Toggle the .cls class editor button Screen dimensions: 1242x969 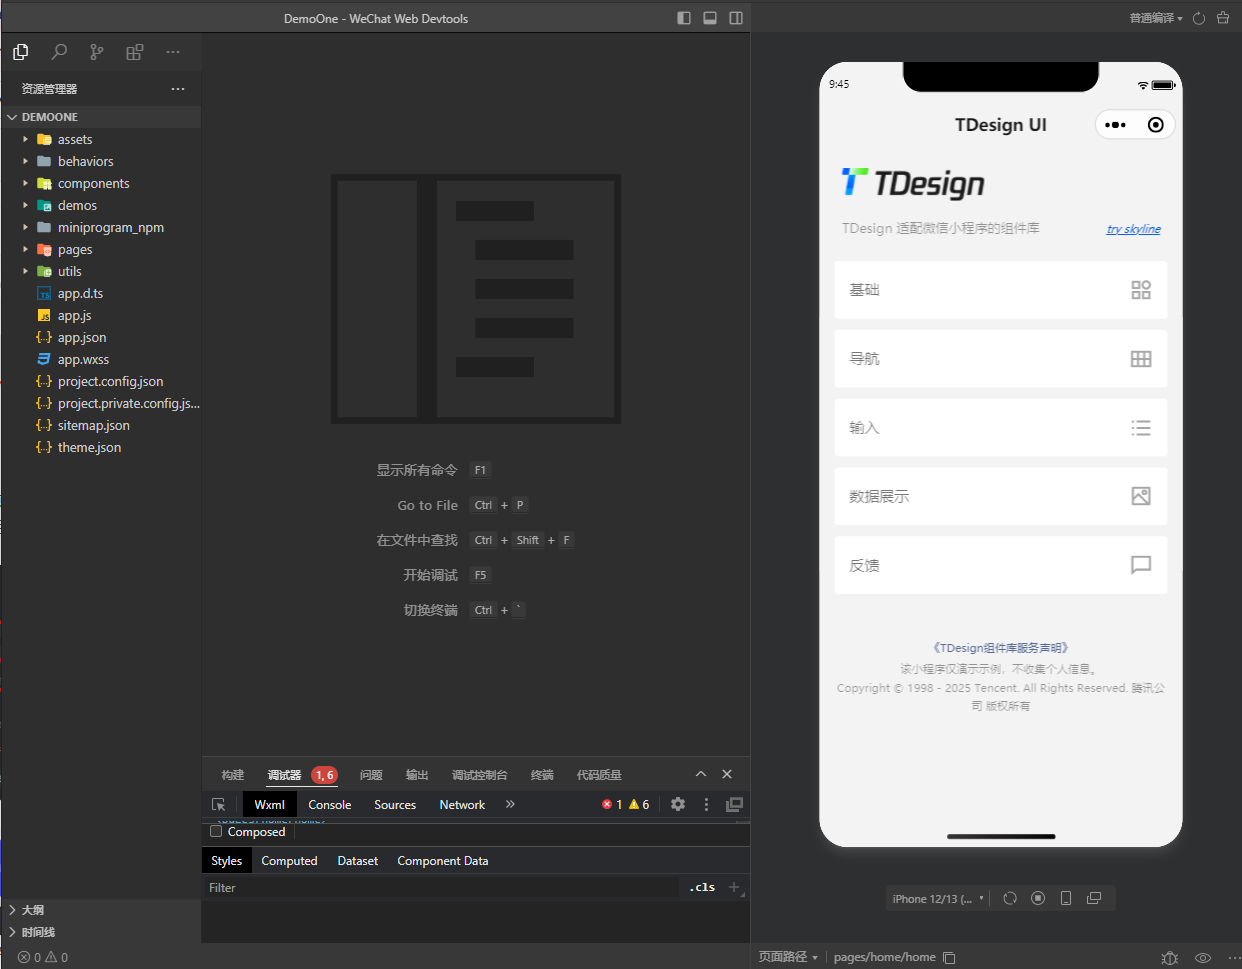(702, 887)
